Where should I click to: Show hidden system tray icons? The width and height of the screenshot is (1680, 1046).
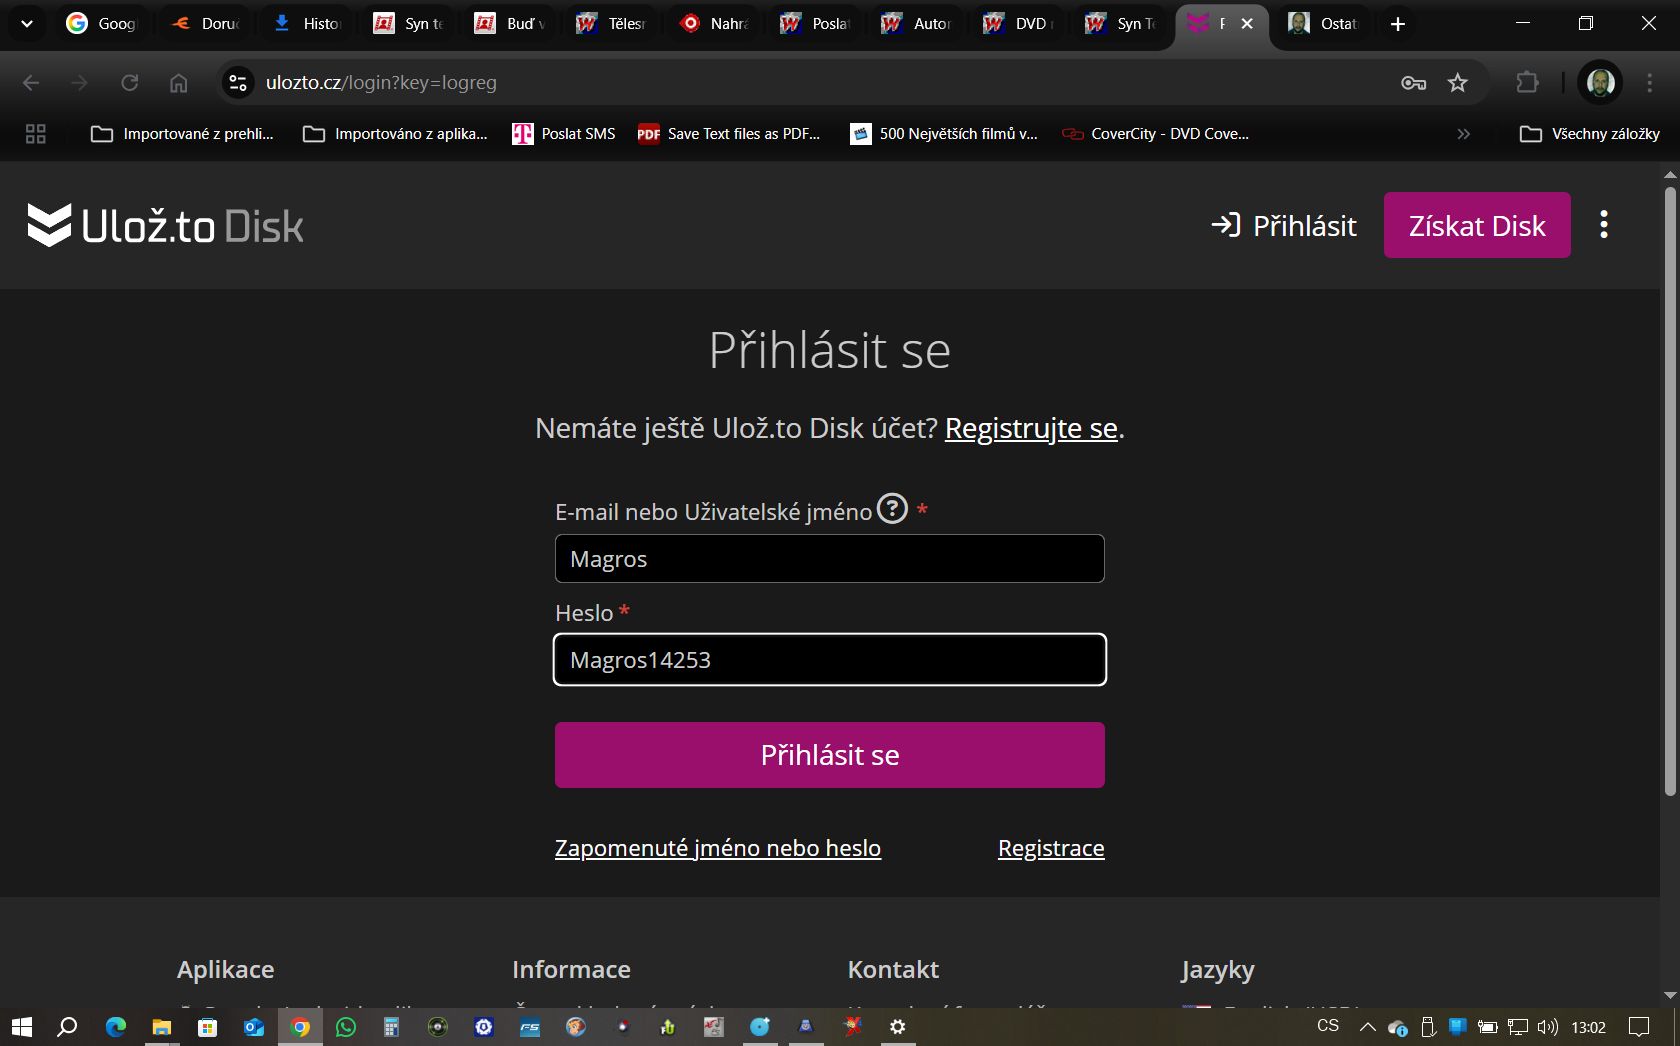pos(1367,1027)
